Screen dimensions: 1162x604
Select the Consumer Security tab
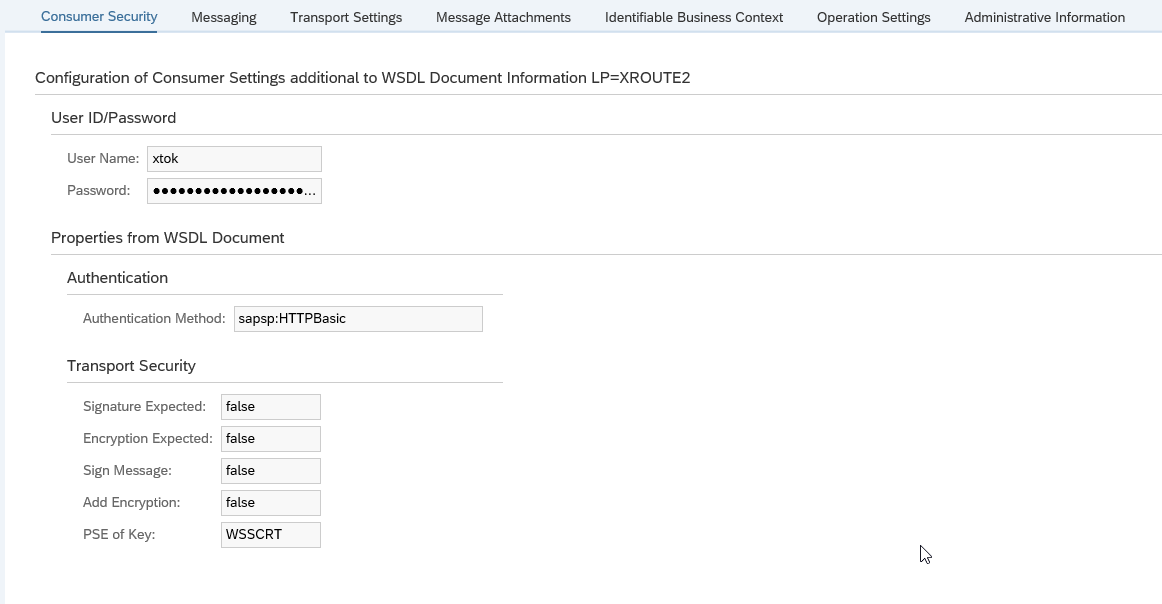[99, 17]
